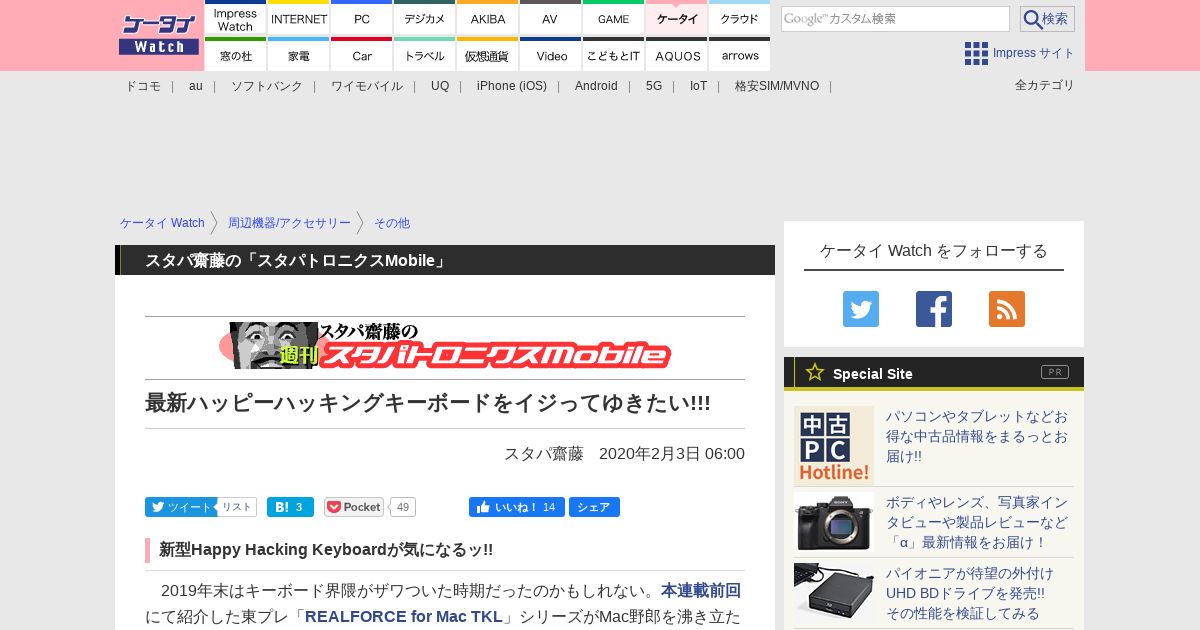1200x630 pixels.
Task: Click the Pioneer BD drive thumbnail
Action: pos(834,592)
